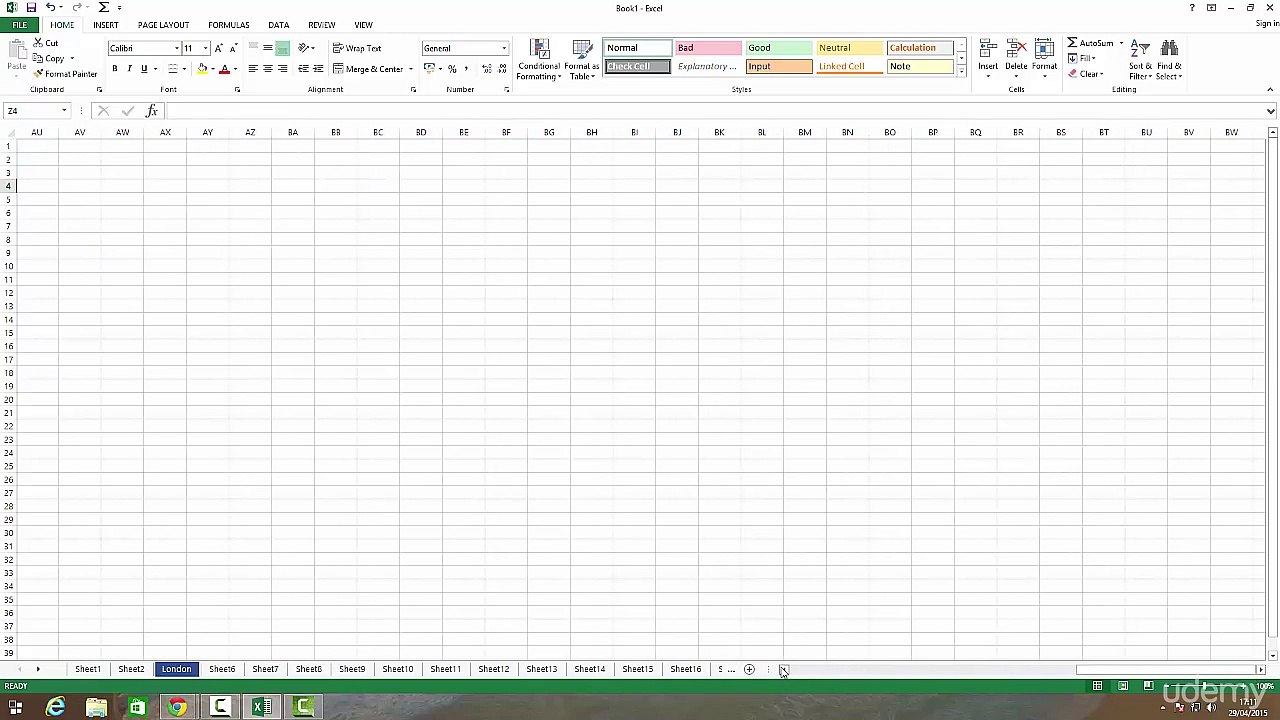Select the London sheet tab
Viewport: 1280px width, 720px height.
176,670
